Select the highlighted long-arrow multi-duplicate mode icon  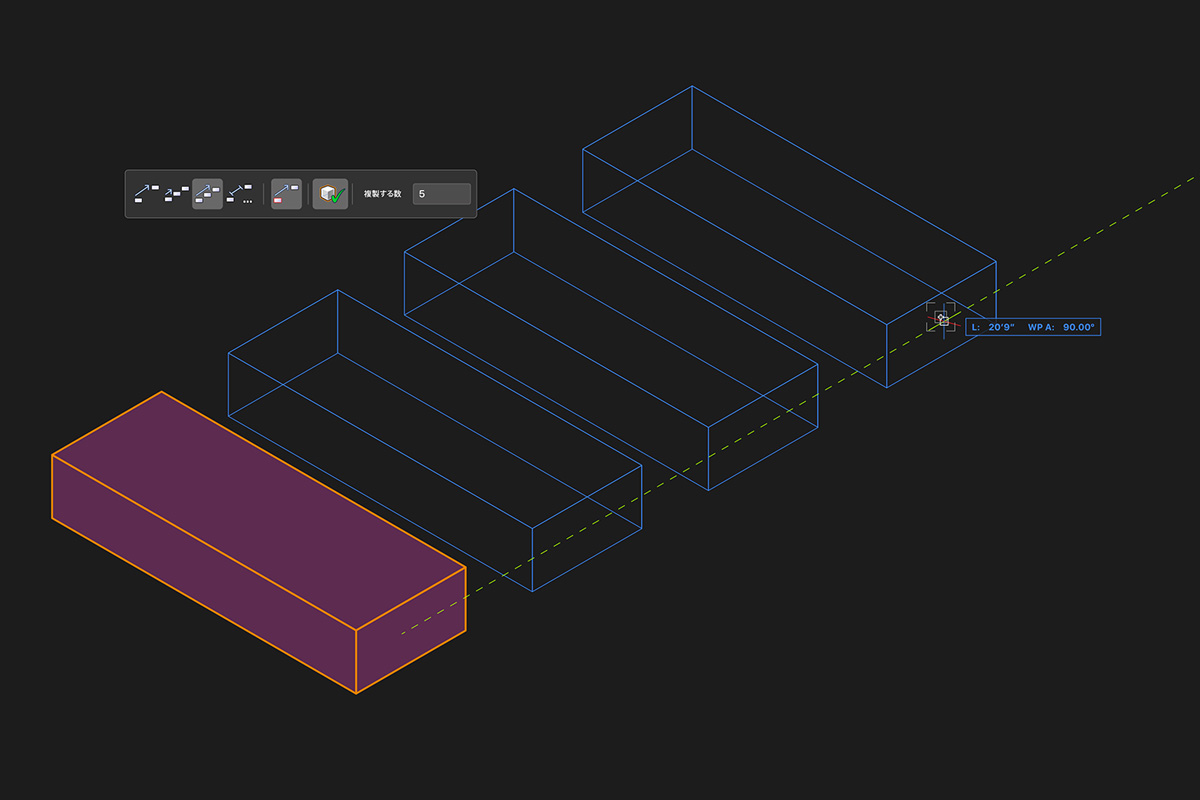[207, 193]
